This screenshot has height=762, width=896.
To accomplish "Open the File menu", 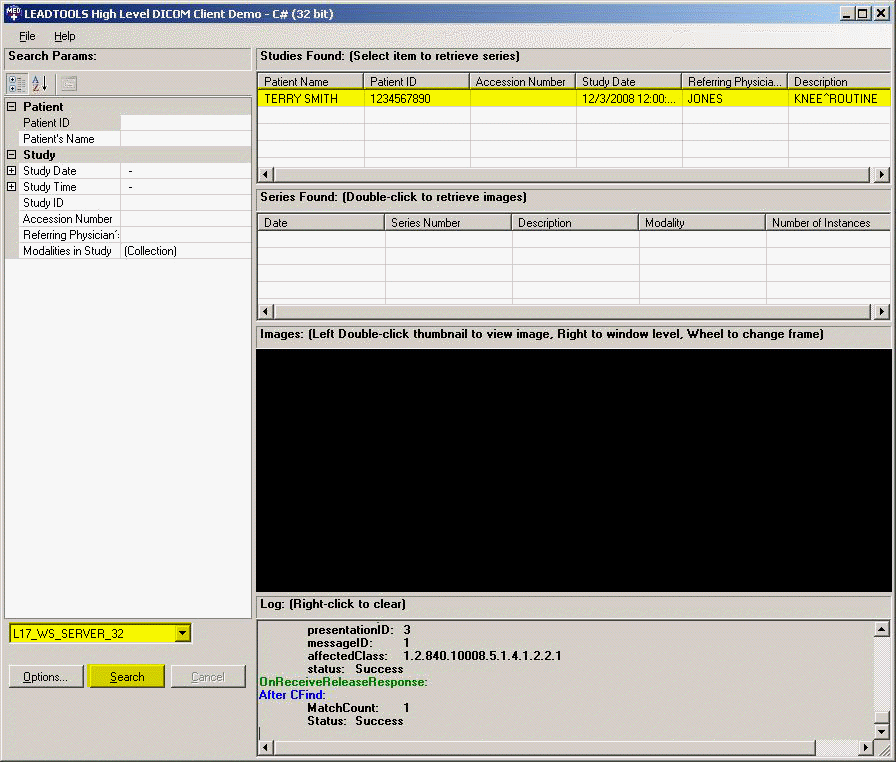I will pos(27,36).
